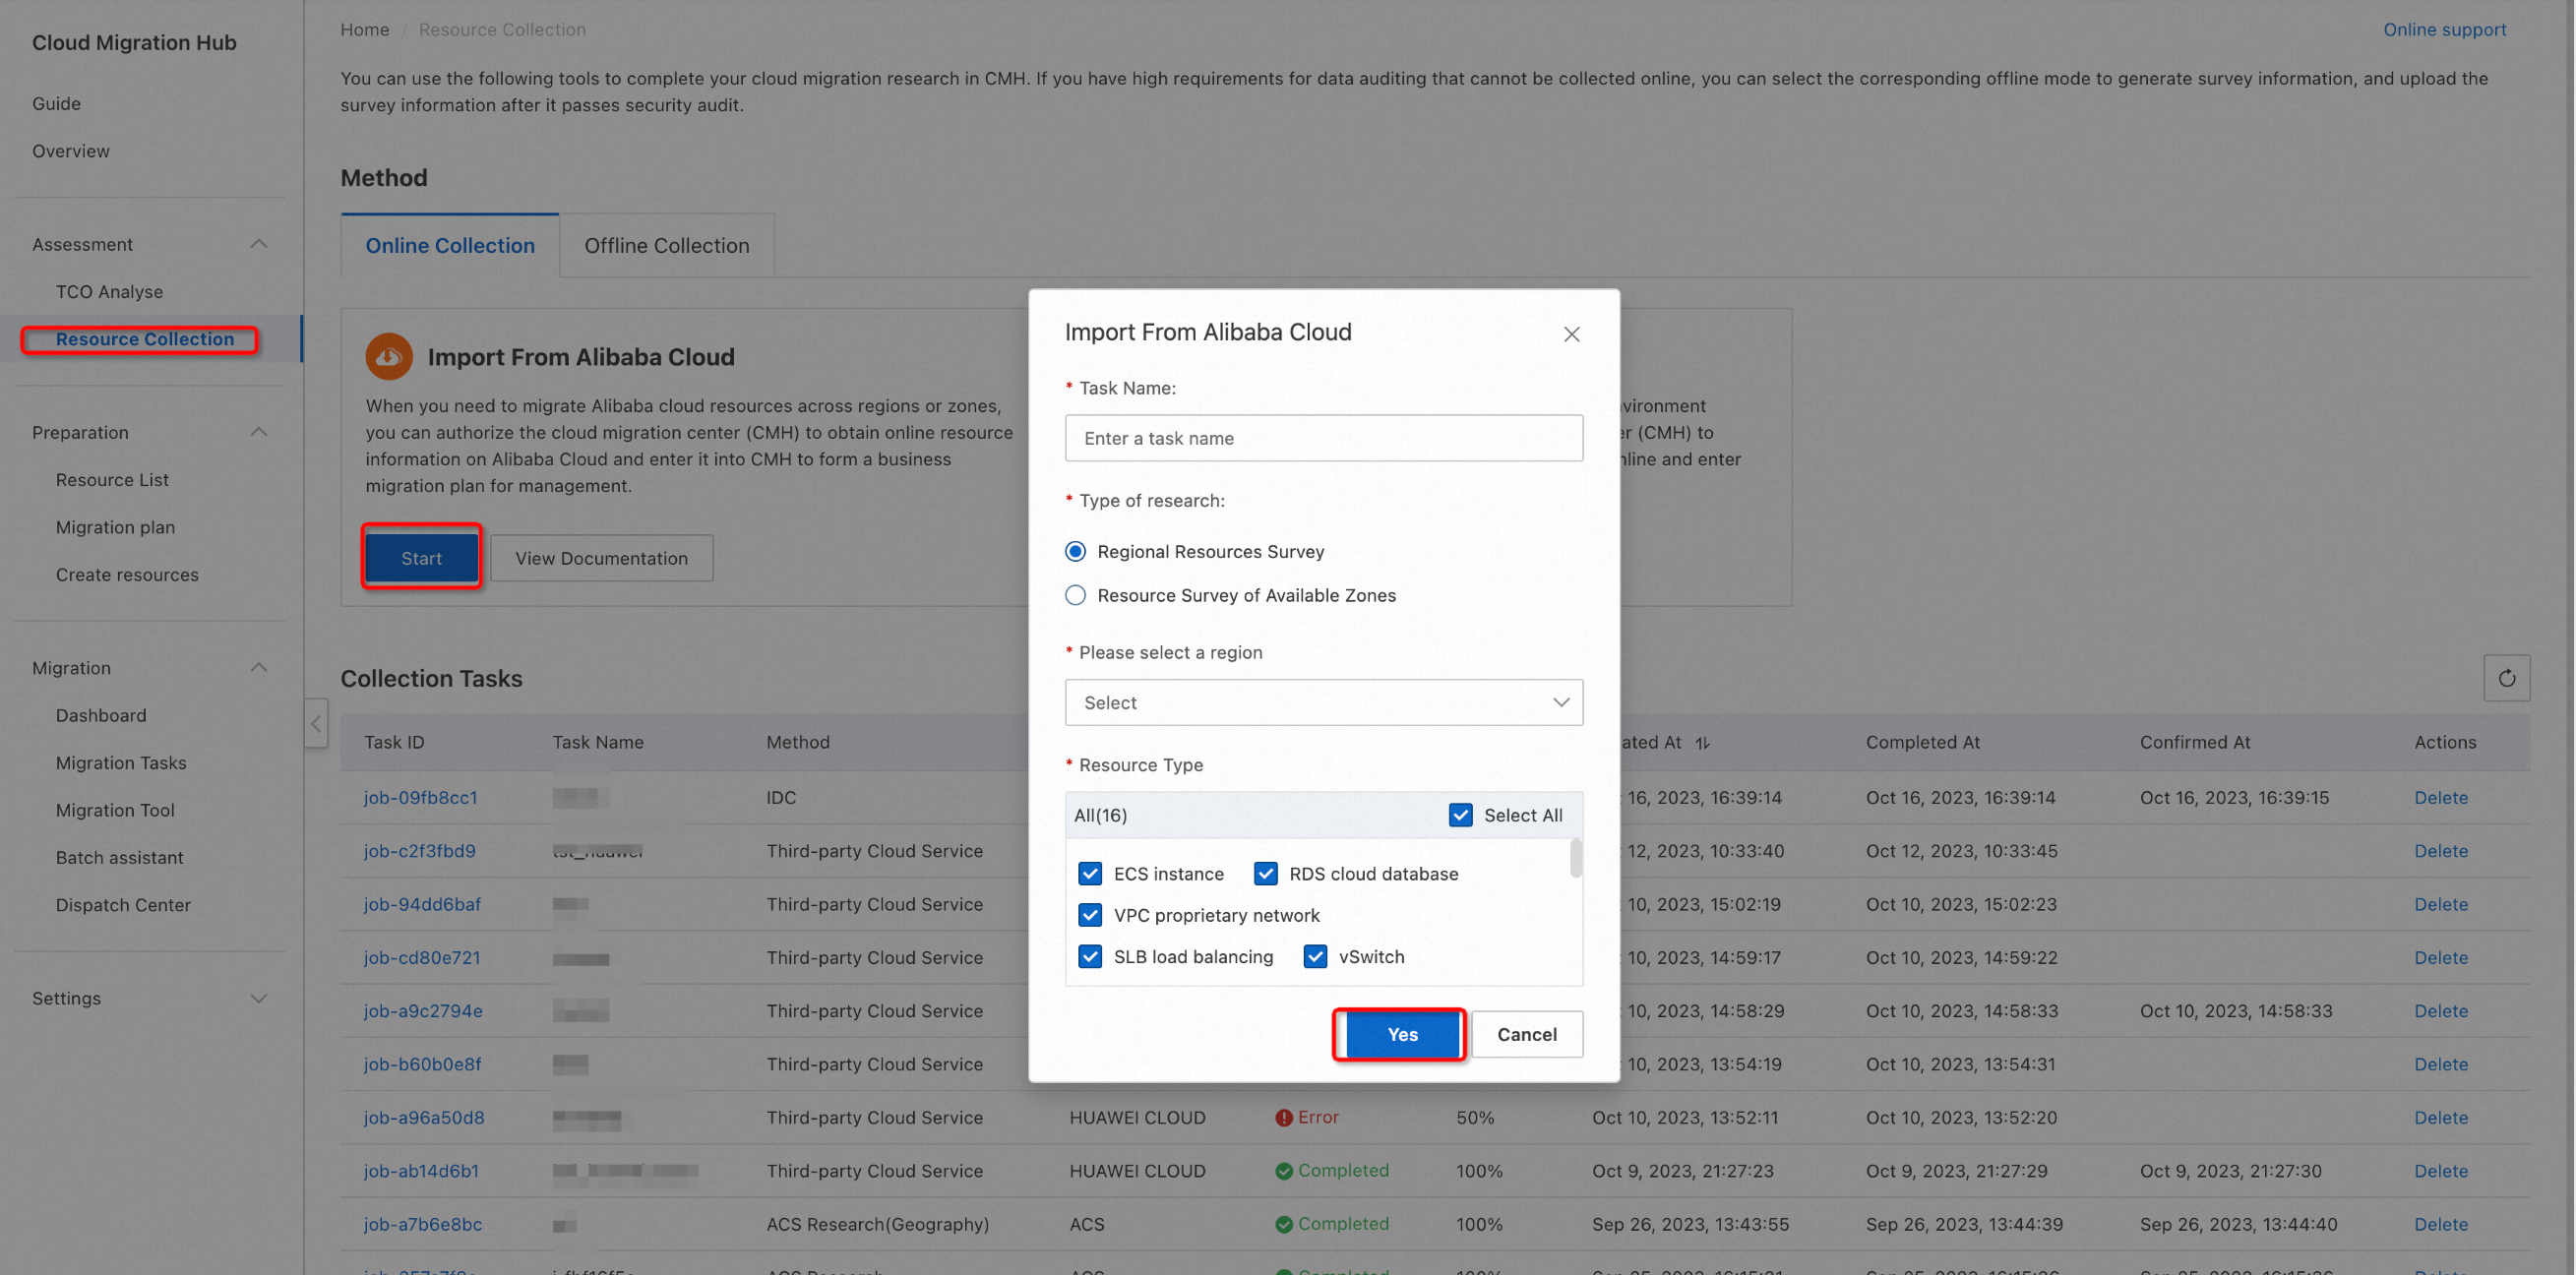Open Resource Collection menu item
The image size is (2576, 1275).
pyautogui.click(x=144, y=339)
